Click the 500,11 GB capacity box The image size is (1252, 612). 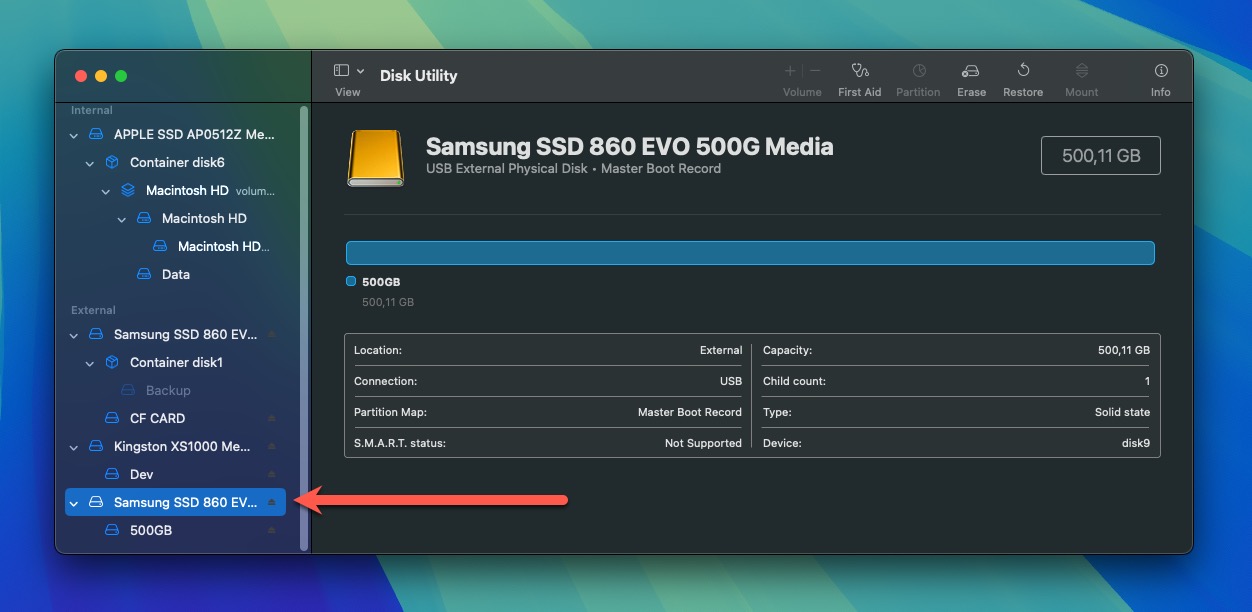pos(1101,156)
